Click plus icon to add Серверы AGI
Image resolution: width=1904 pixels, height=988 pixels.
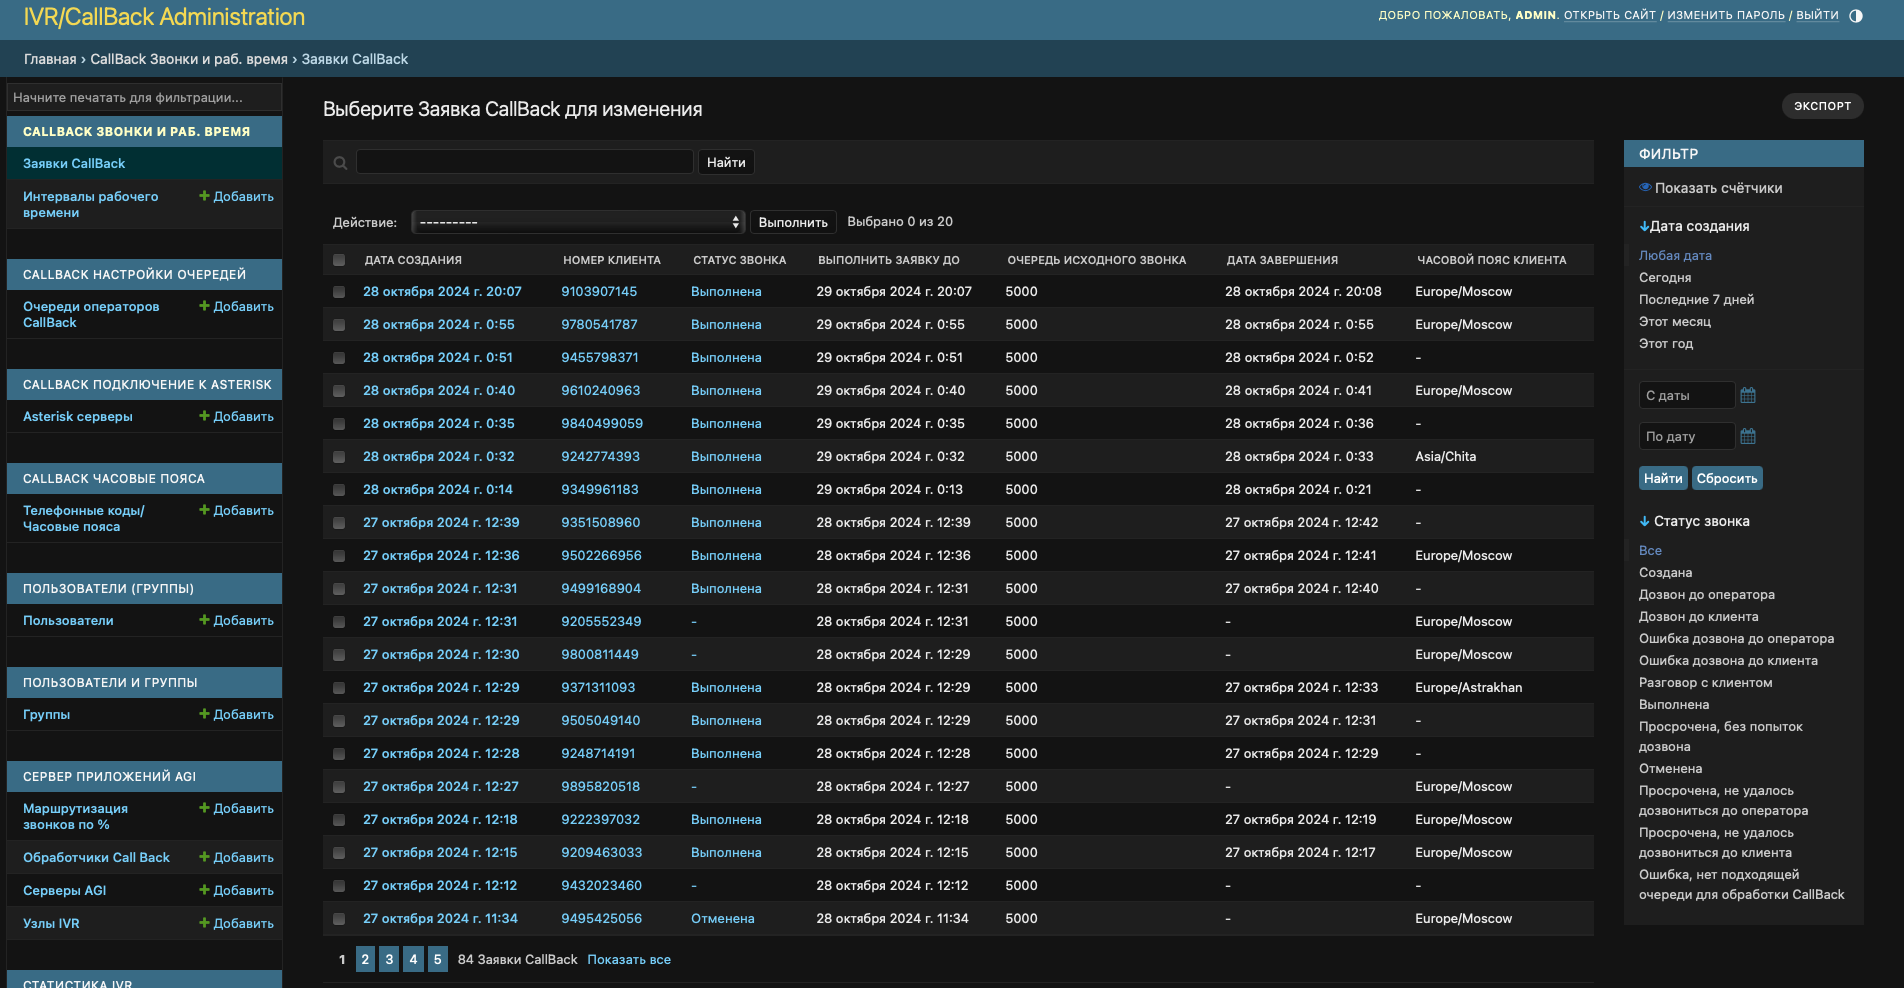(204, 890)
